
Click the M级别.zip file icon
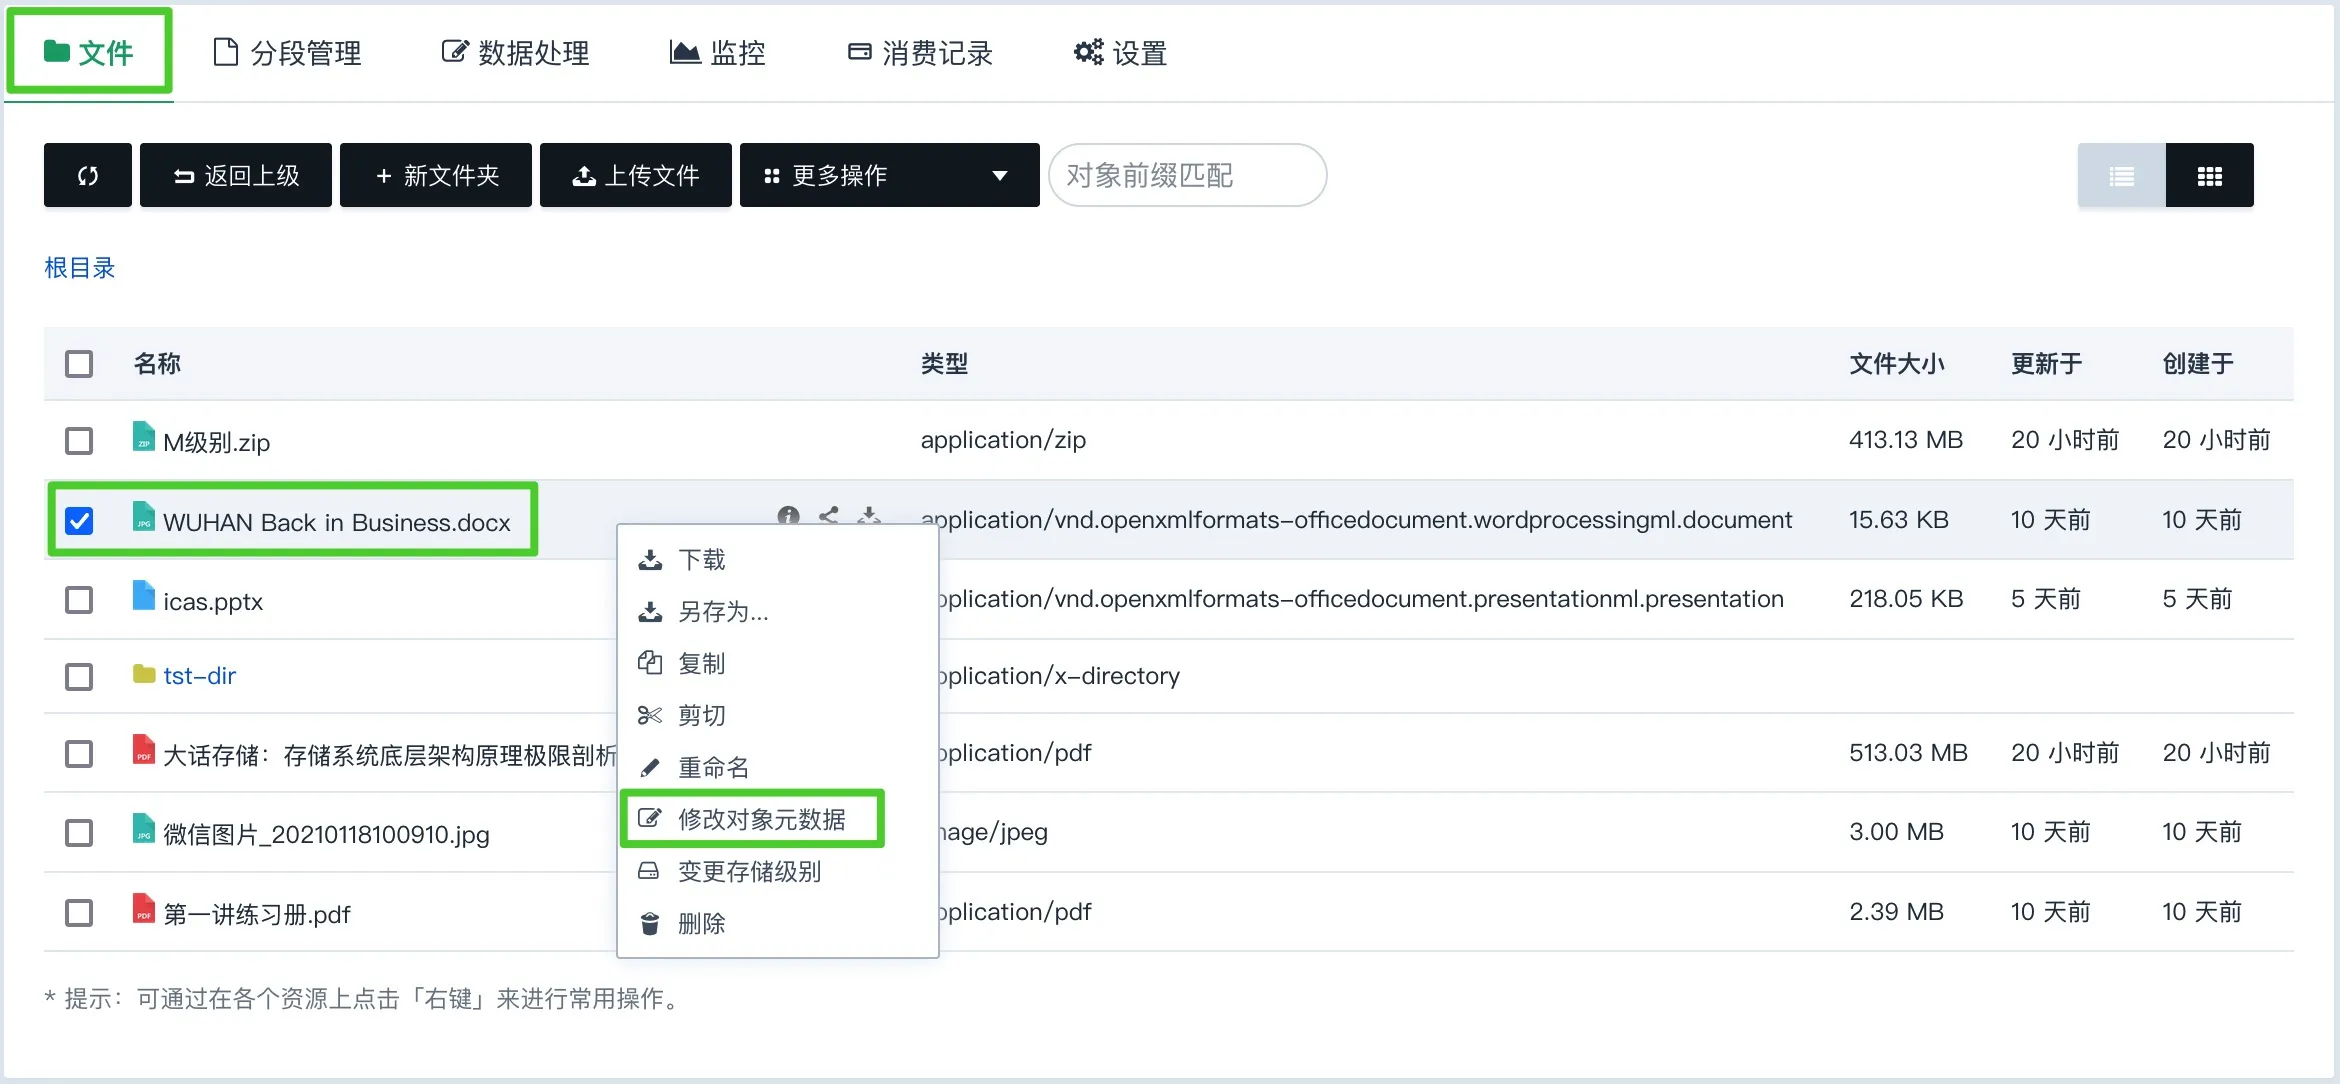(144, 438)
